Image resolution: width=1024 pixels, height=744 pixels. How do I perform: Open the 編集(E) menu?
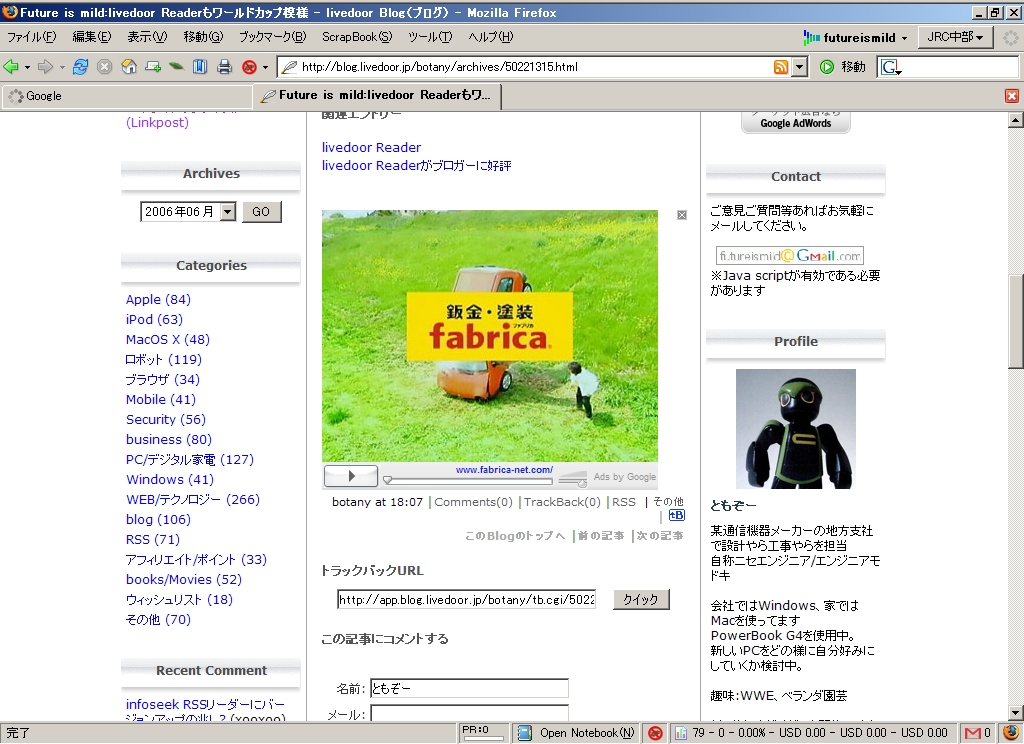(x=91, y=37)
